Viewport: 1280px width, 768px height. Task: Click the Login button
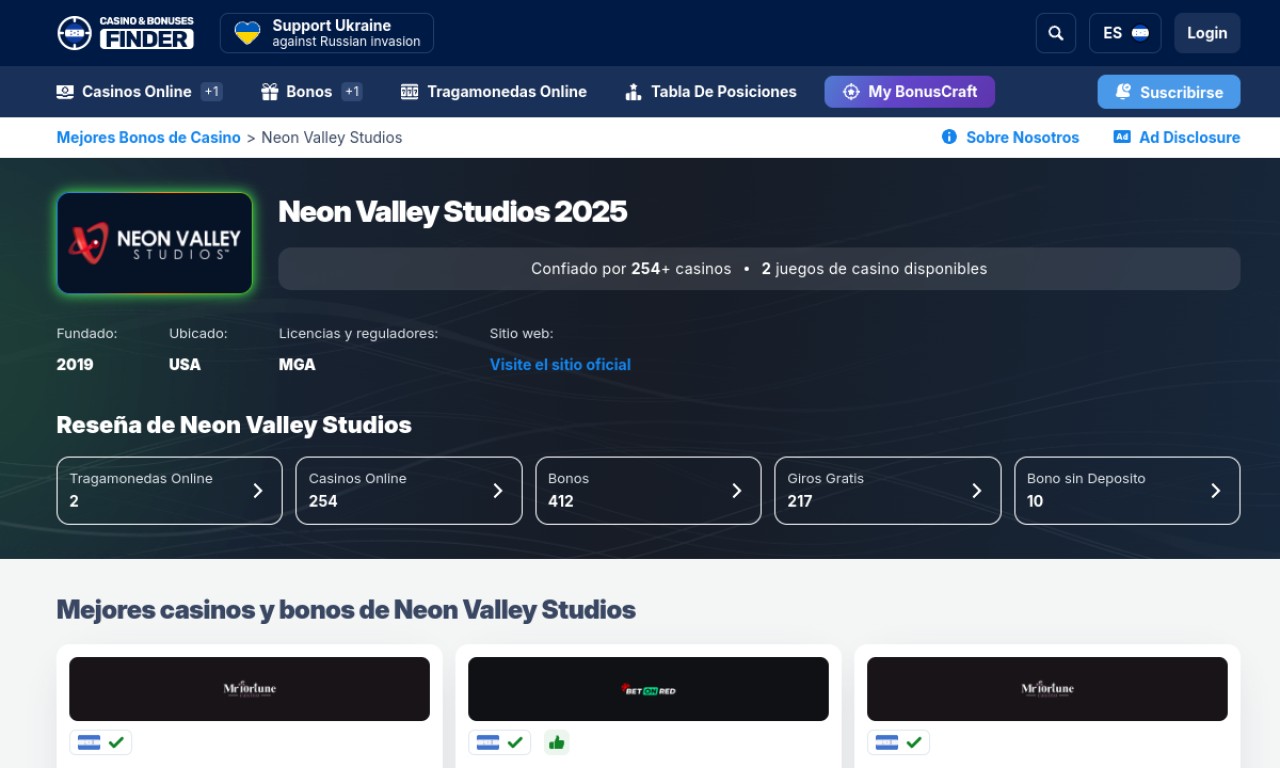tap(1206, 33)
